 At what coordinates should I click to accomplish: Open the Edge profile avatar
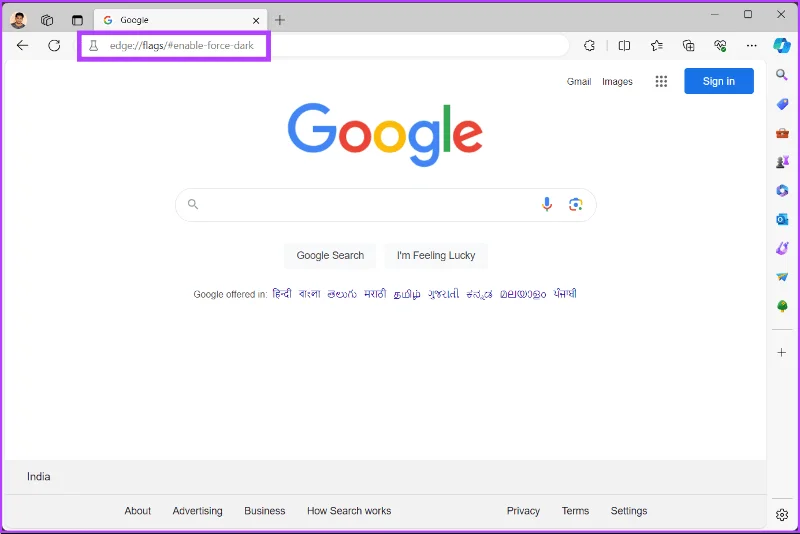coord(18,20)
